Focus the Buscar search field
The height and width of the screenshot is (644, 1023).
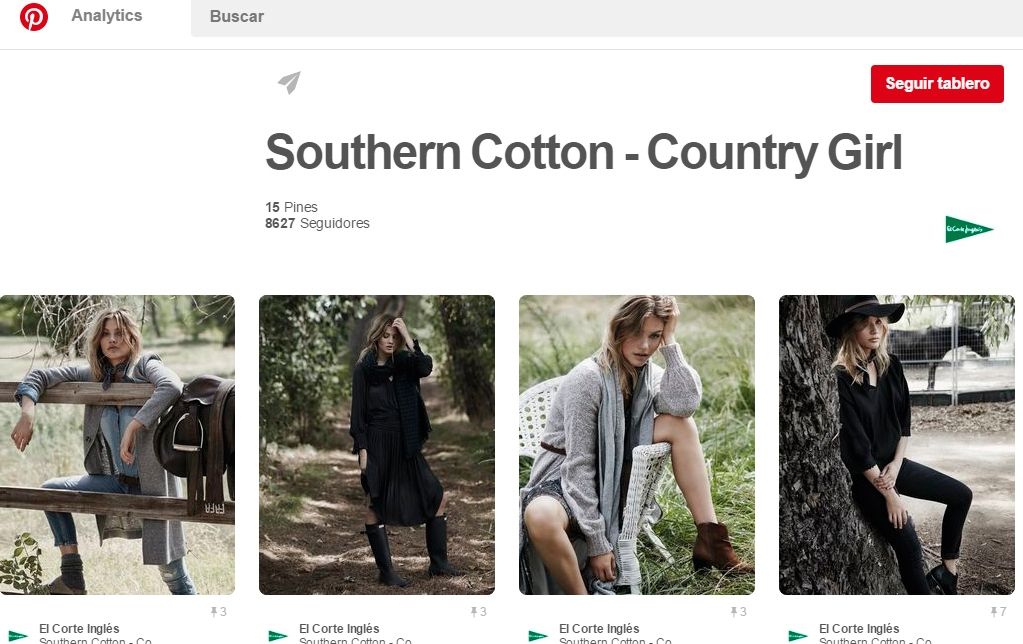(x=600, y=17)
